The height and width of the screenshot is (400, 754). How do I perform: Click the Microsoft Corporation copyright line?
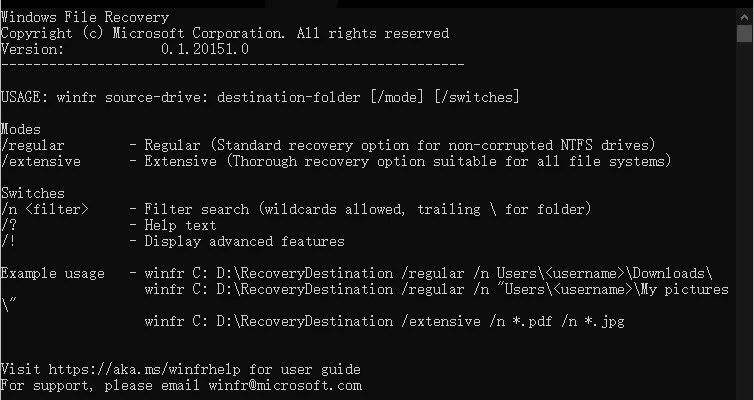225,33
